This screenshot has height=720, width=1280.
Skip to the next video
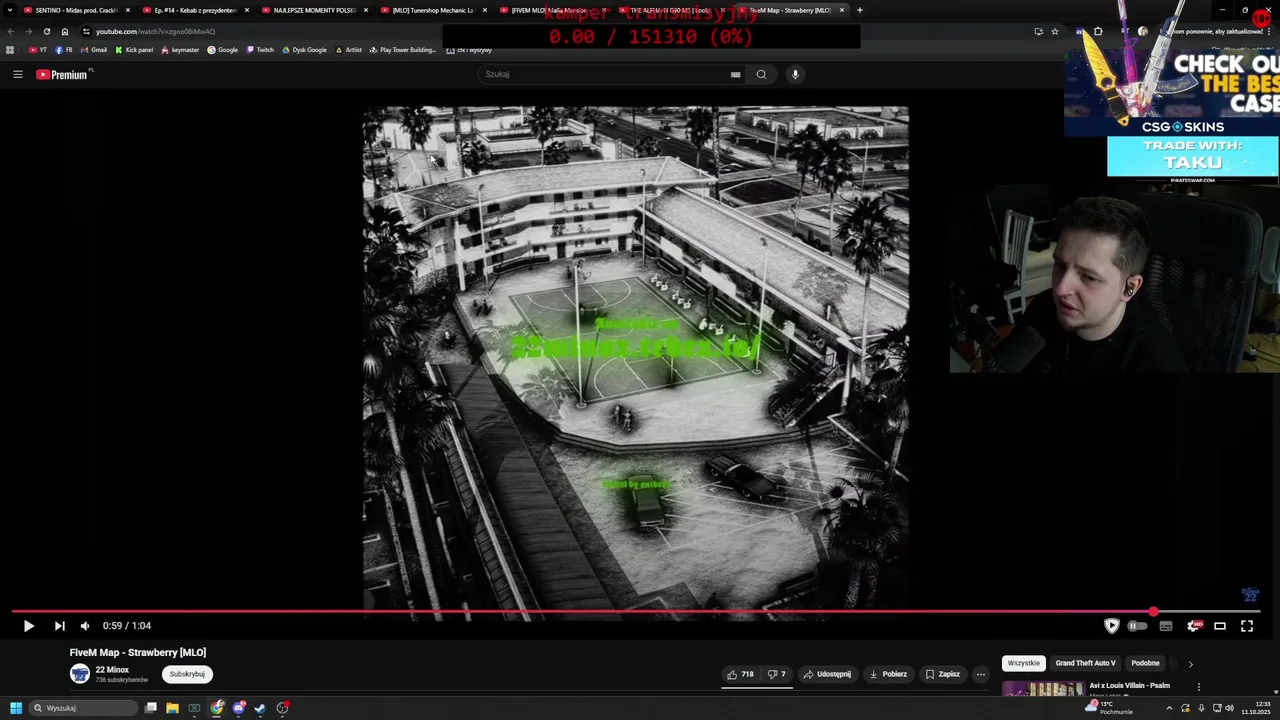(x=59, y=626)
